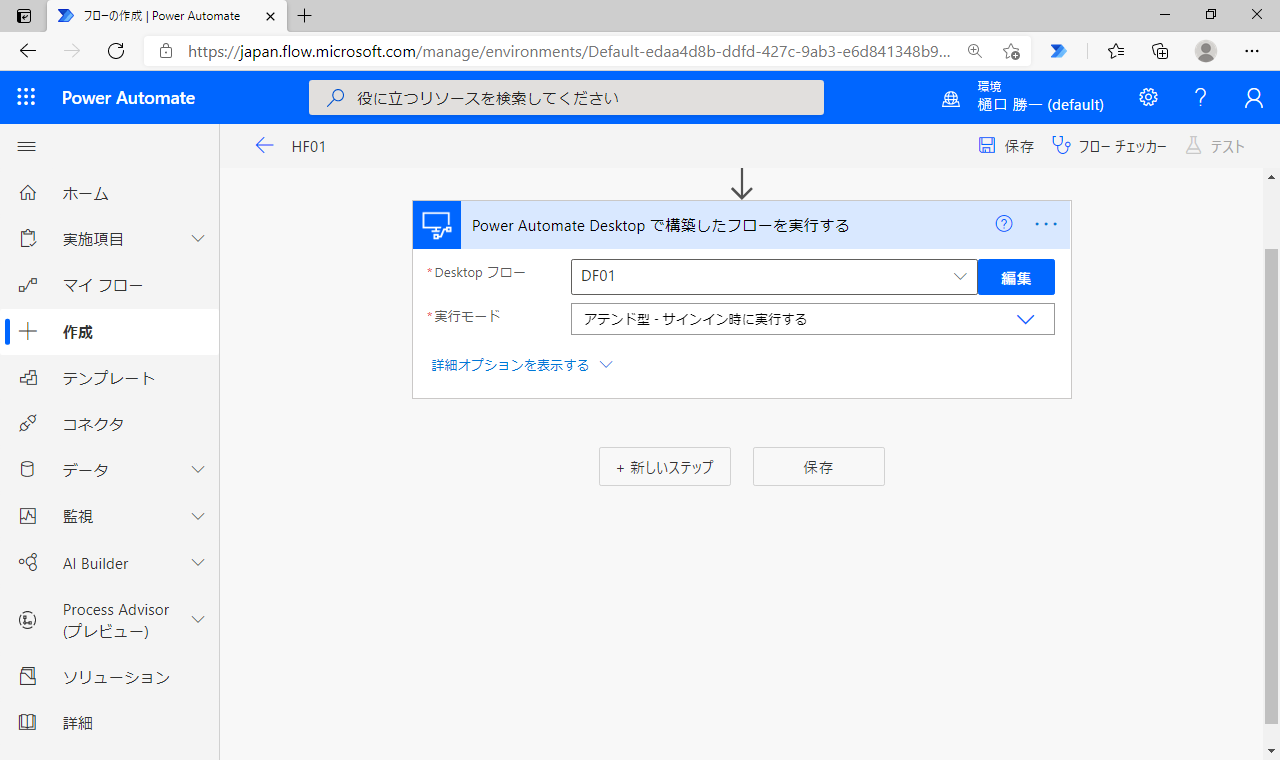
Task: Expand the 実施項目 chevron
Action: point(198,239)
